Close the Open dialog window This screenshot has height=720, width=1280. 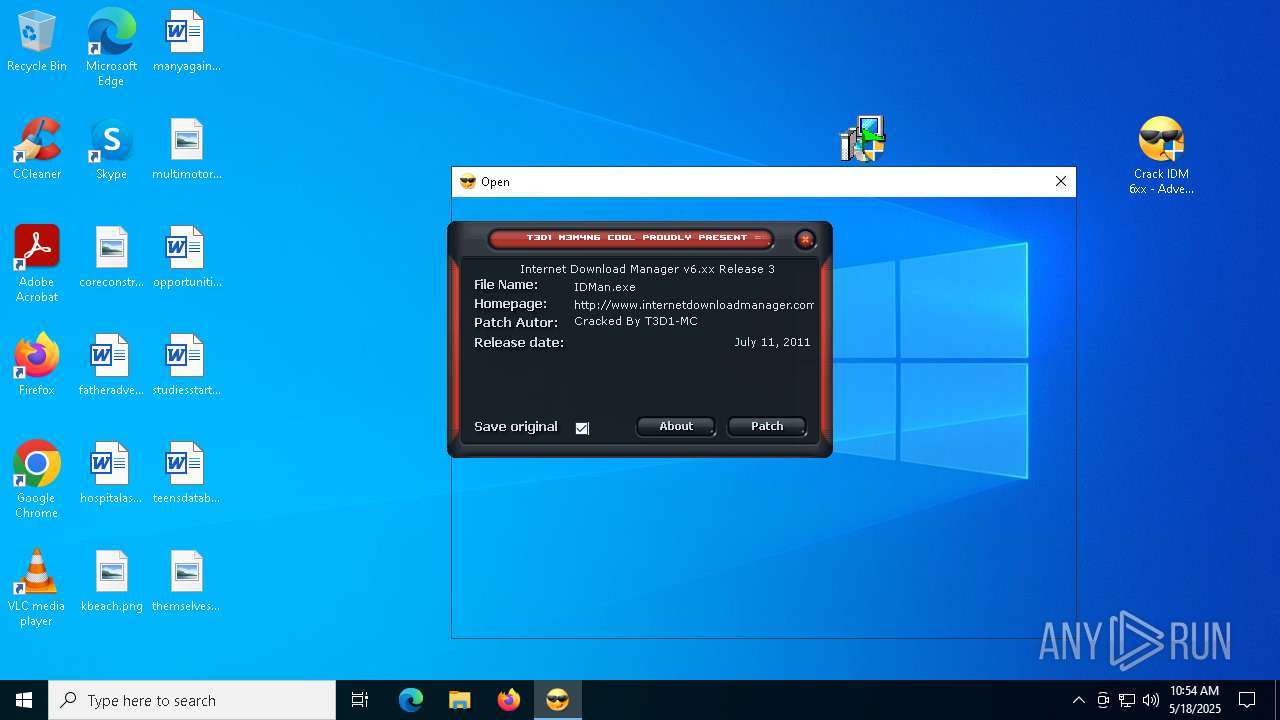click(1061, 181)
